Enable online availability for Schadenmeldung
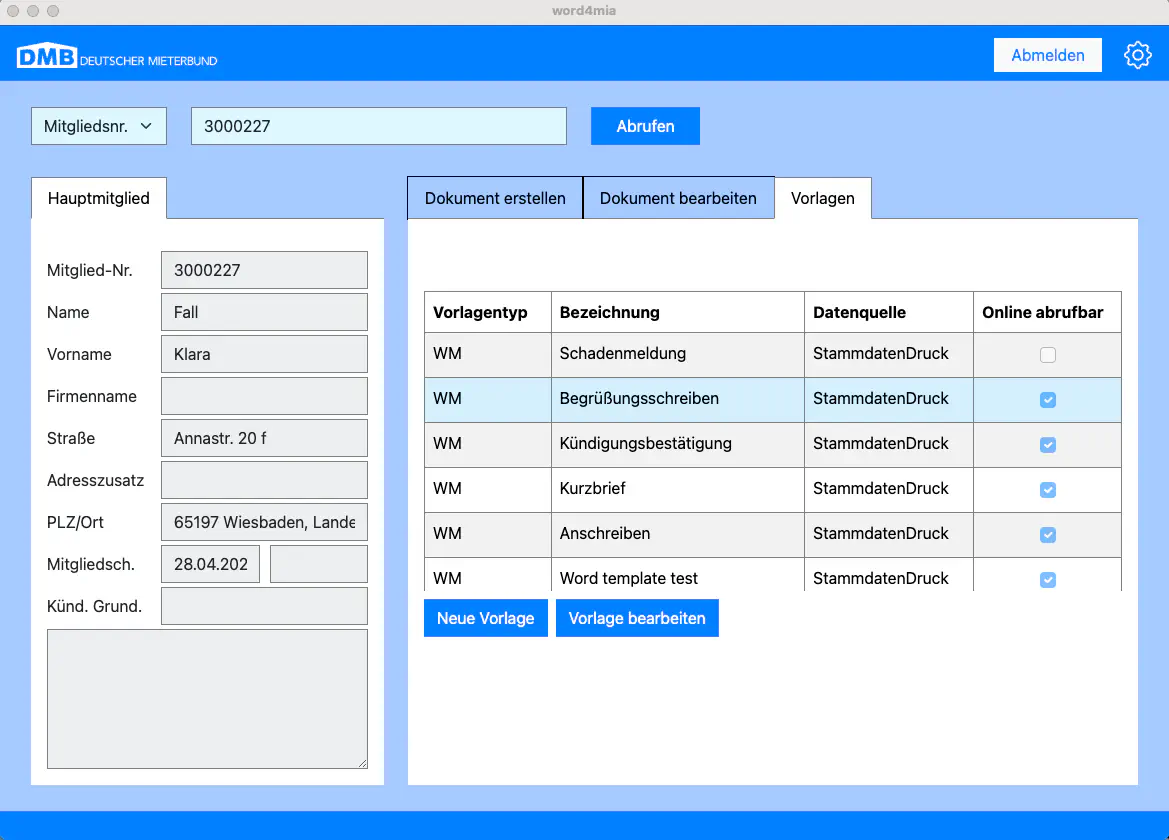 coord(1047,355)
